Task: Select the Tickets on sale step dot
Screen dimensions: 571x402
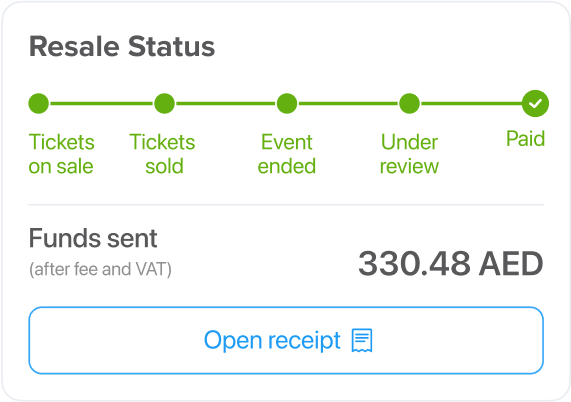Action: tap(39, 103)
